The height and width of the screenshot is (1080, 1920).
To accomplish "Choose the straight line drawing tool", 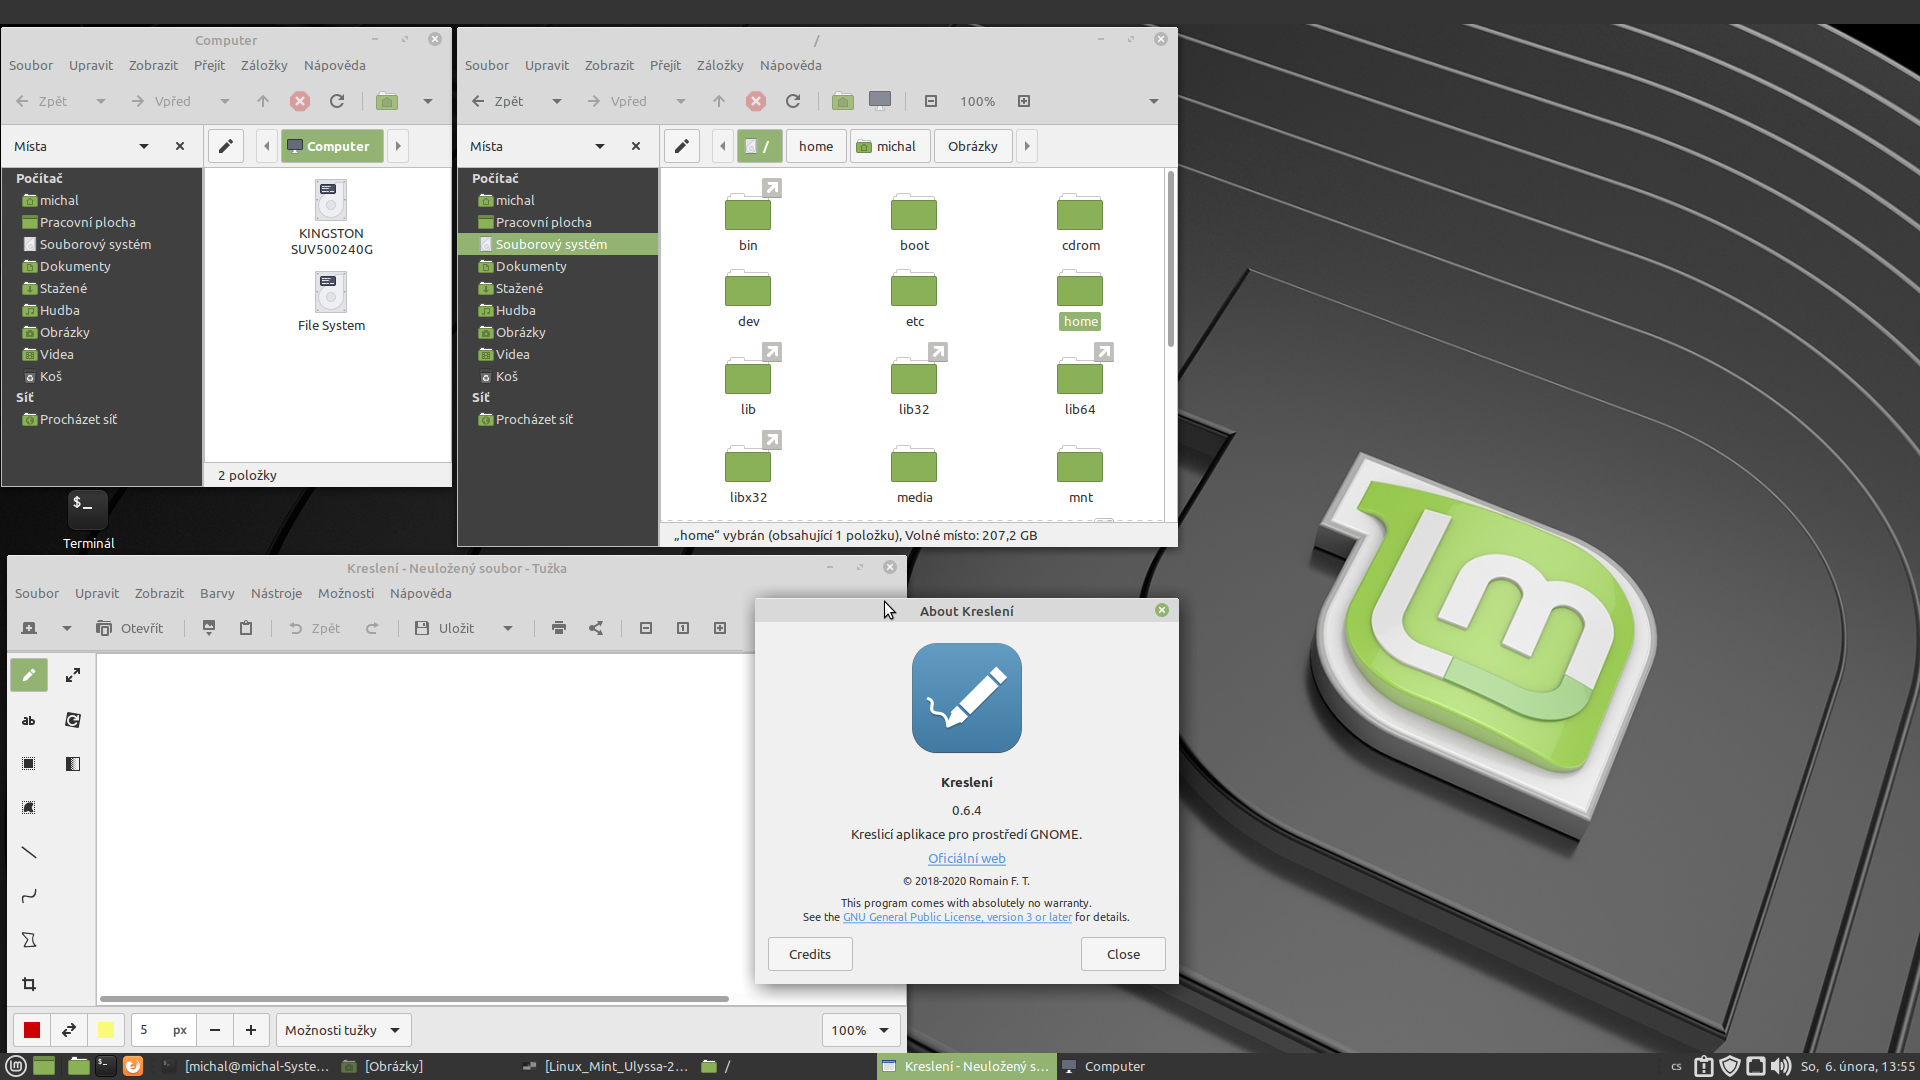I will 29,852.
